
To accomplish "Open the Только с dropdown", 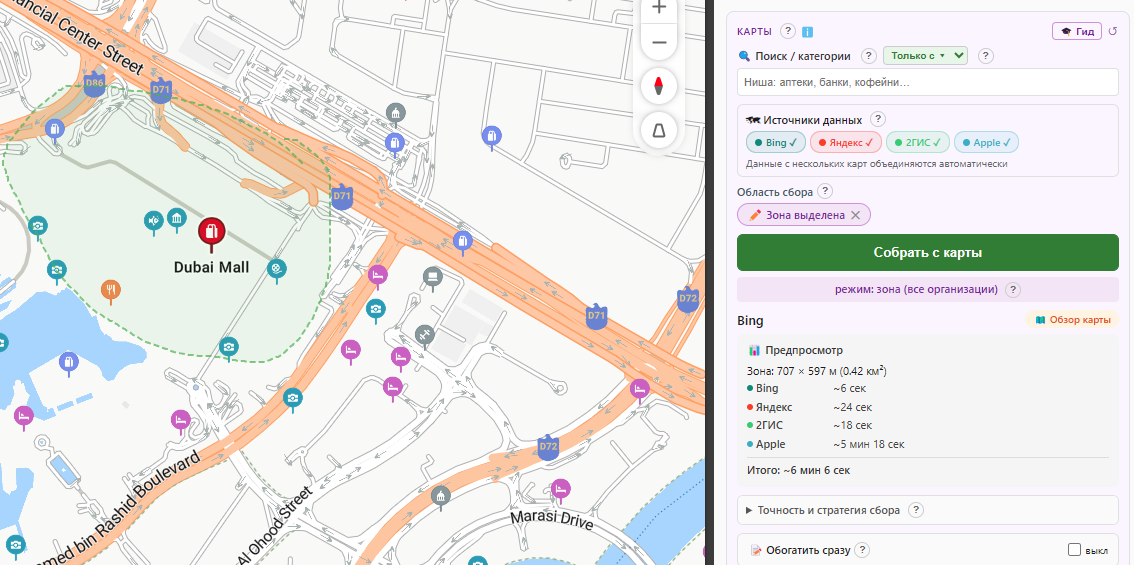I will (x=925, y=56).
